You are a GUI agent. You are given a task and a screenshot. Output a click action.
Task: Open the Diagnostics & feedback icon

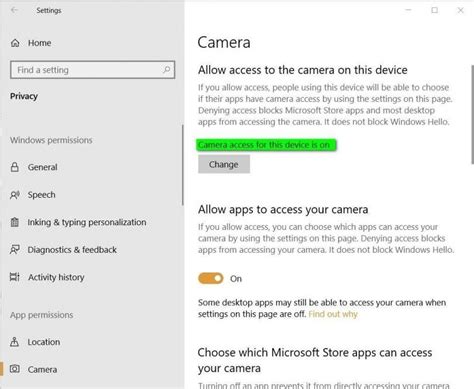15,250
